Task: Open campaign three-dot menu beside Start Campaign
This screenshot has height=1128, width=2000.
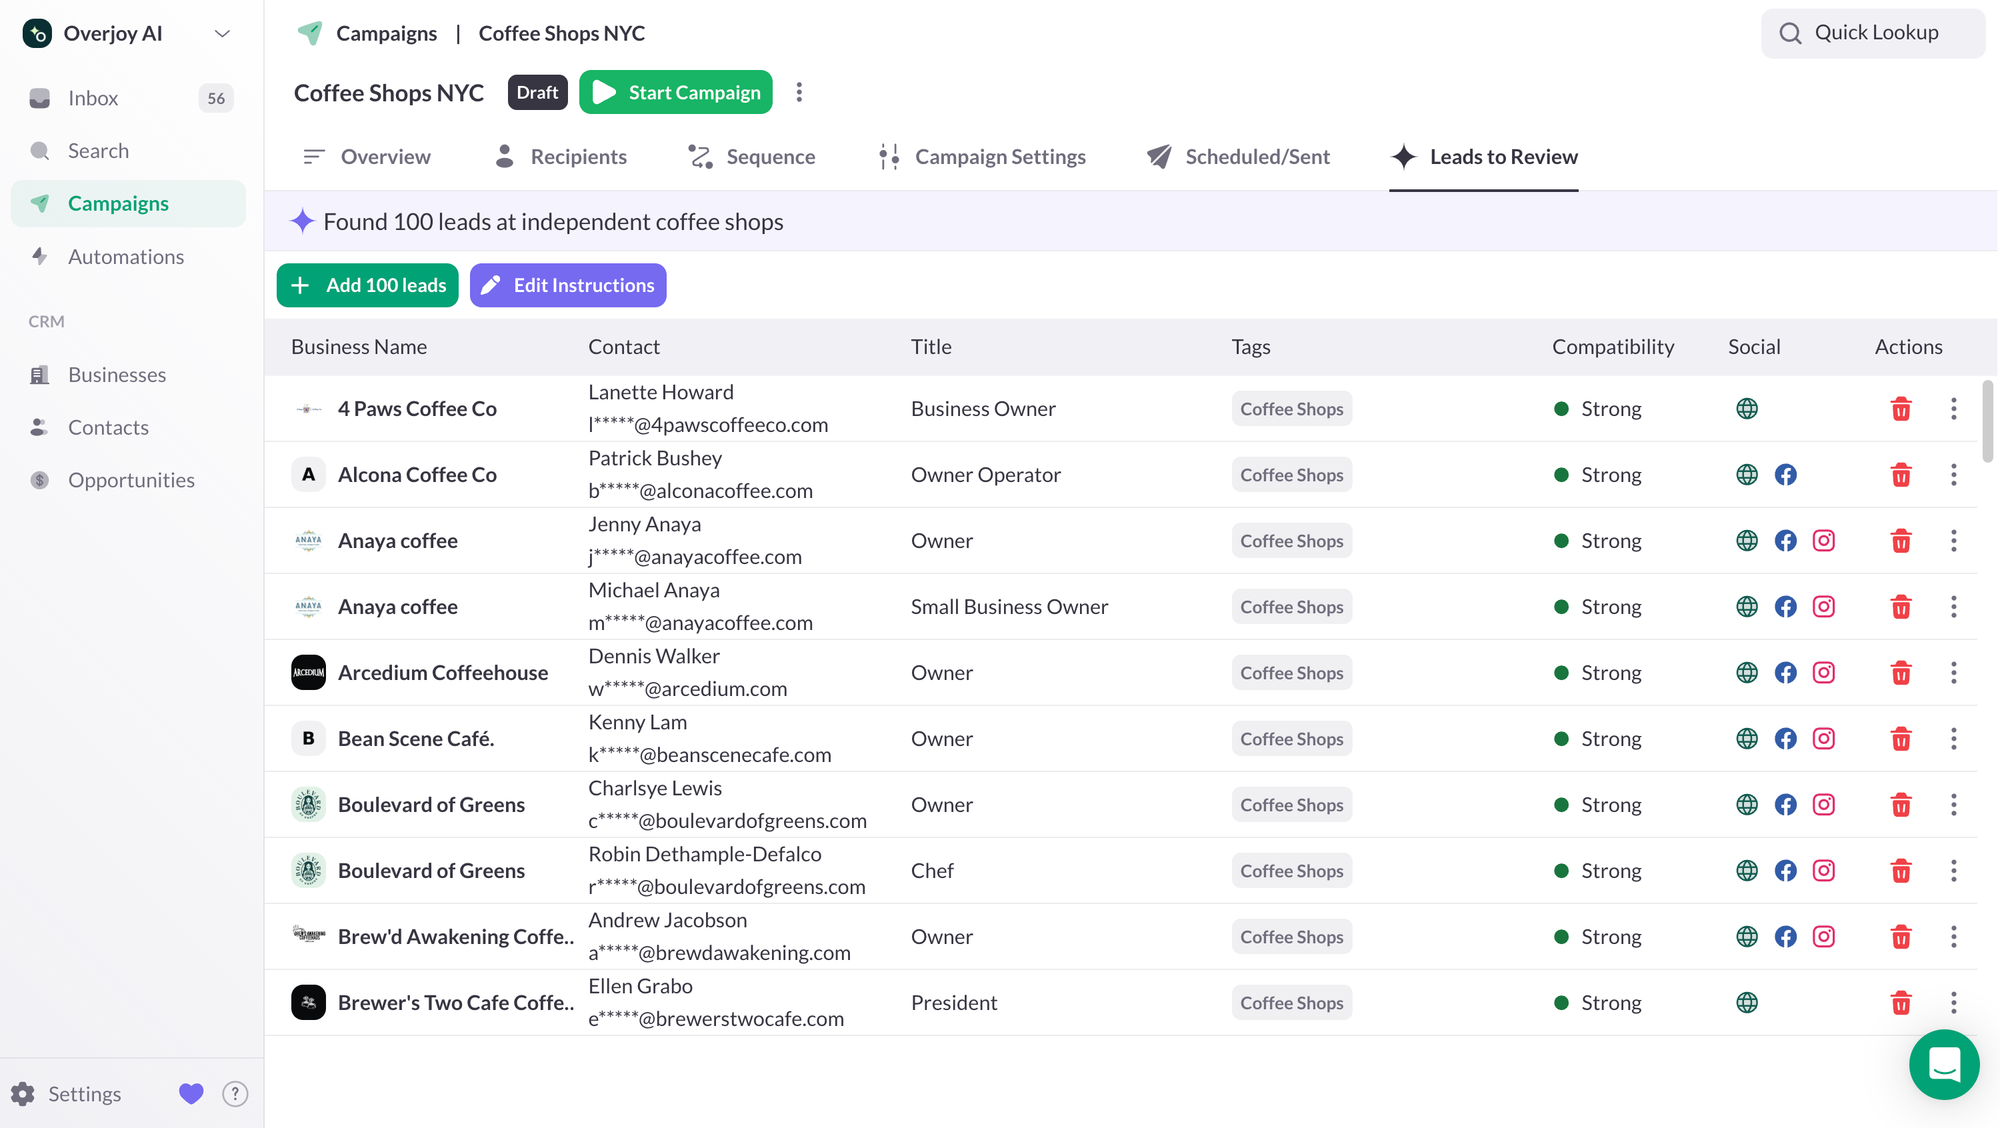Action: tap(799, 93)
